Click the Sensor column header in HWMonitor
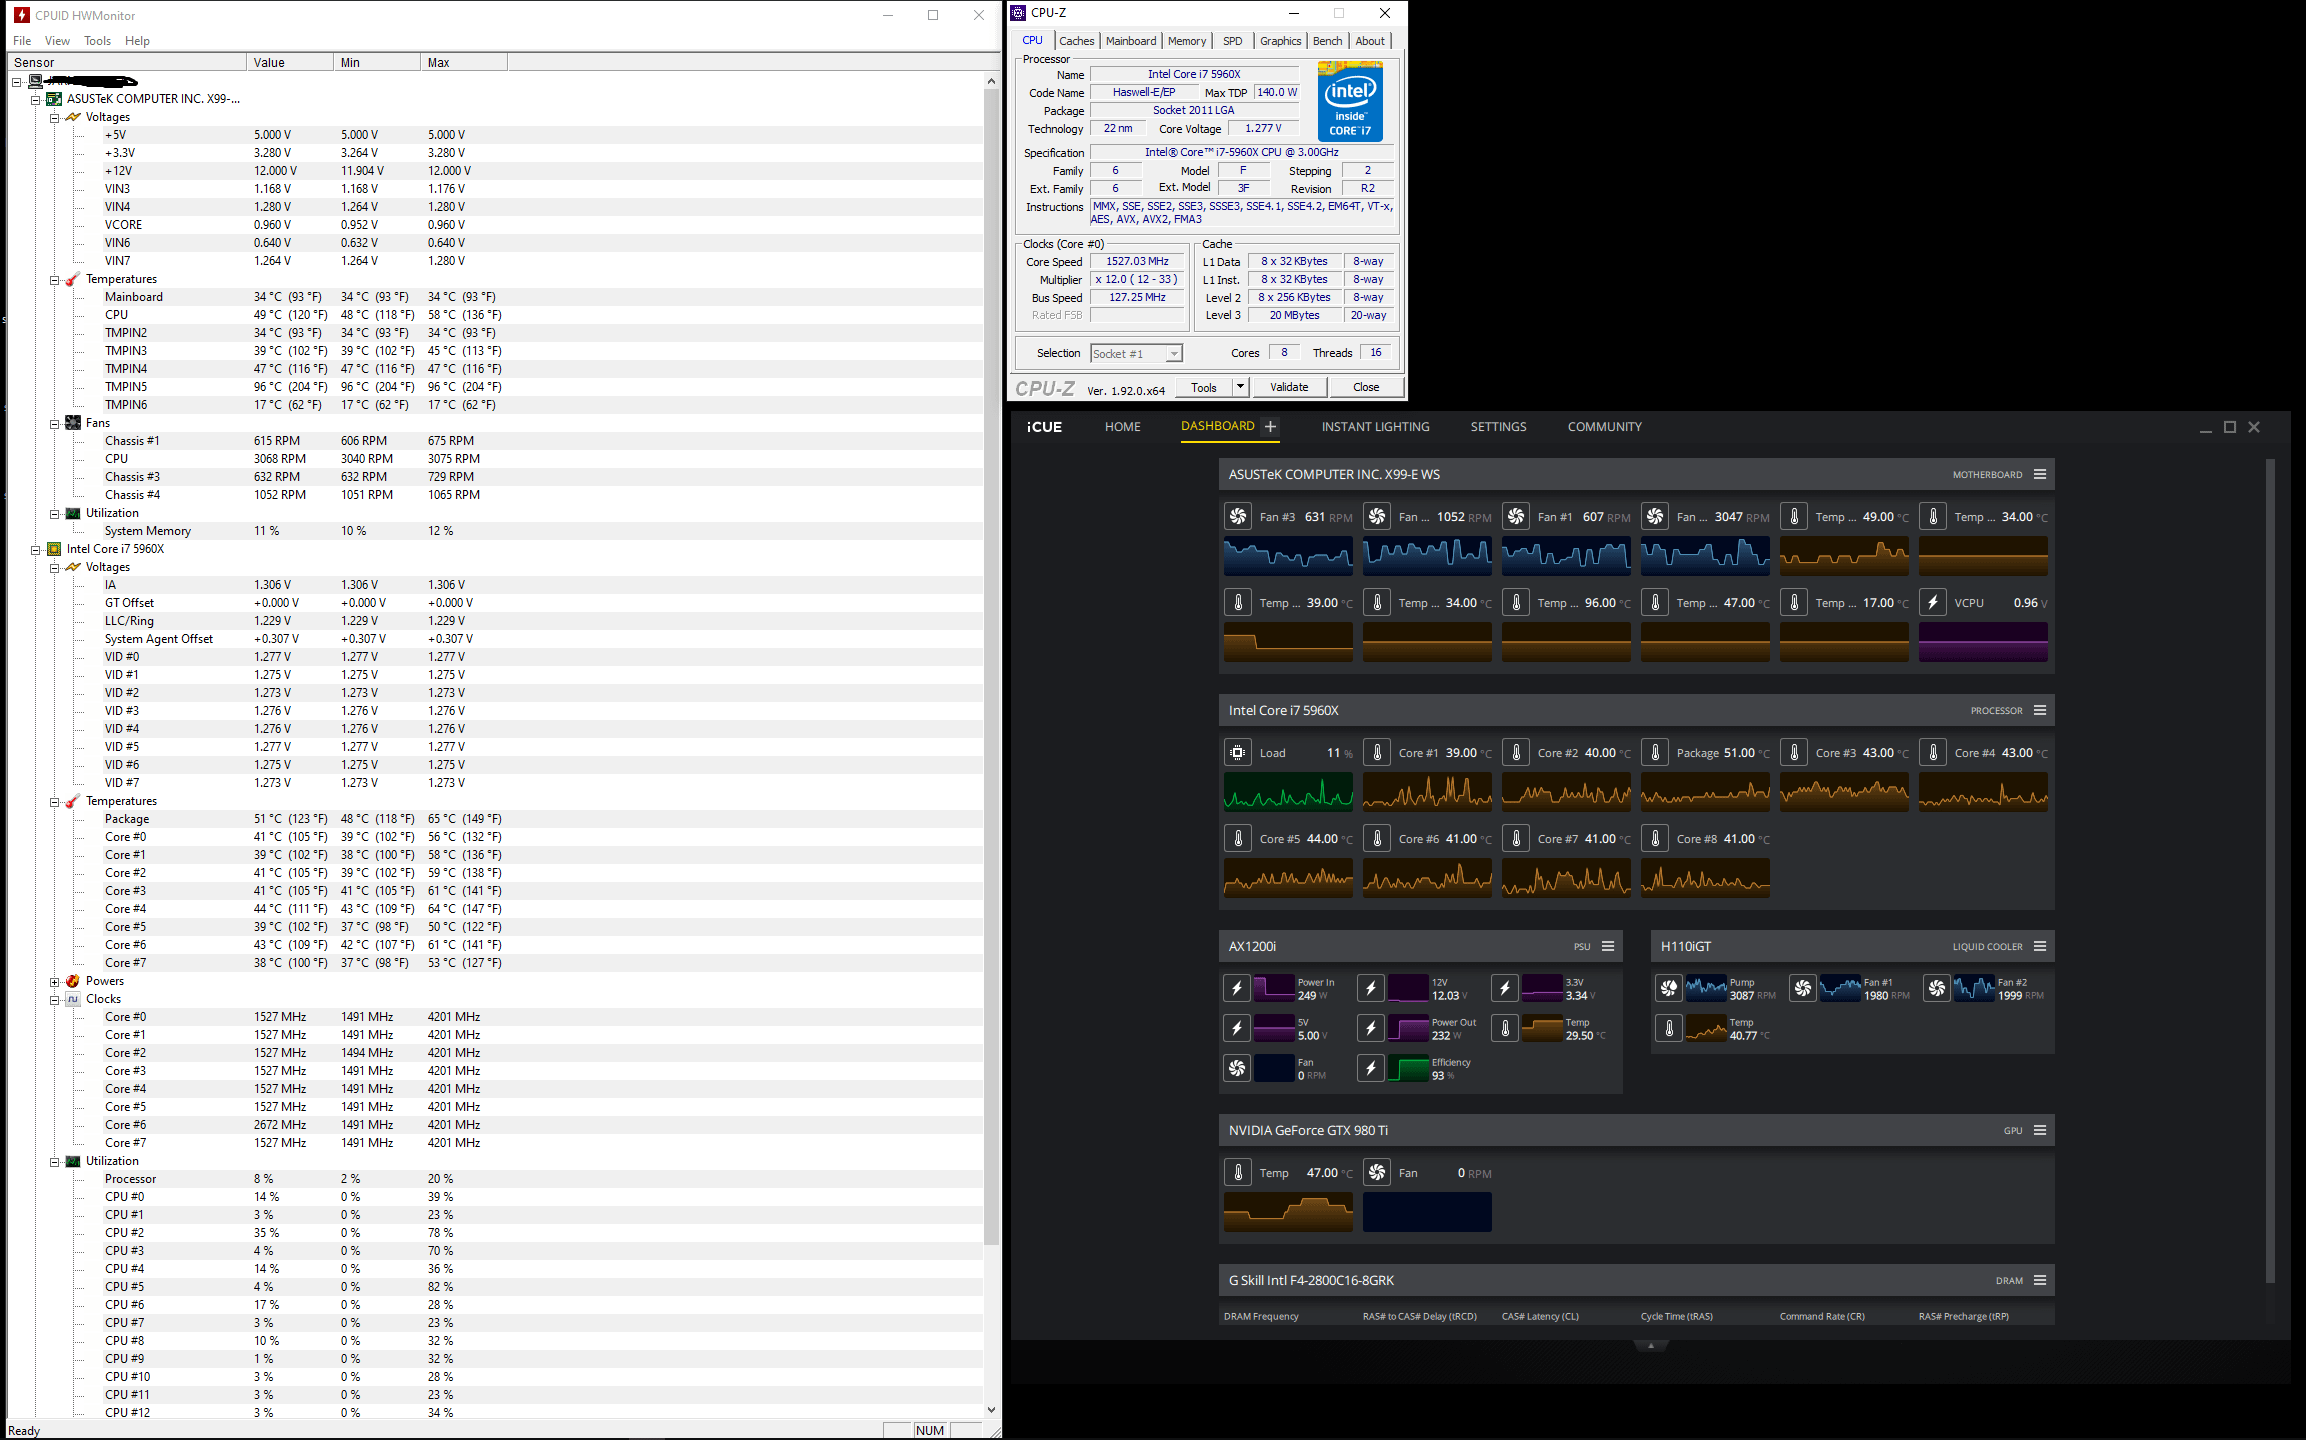Screen dimensions: 2306x1440 [x=127, y=62]
